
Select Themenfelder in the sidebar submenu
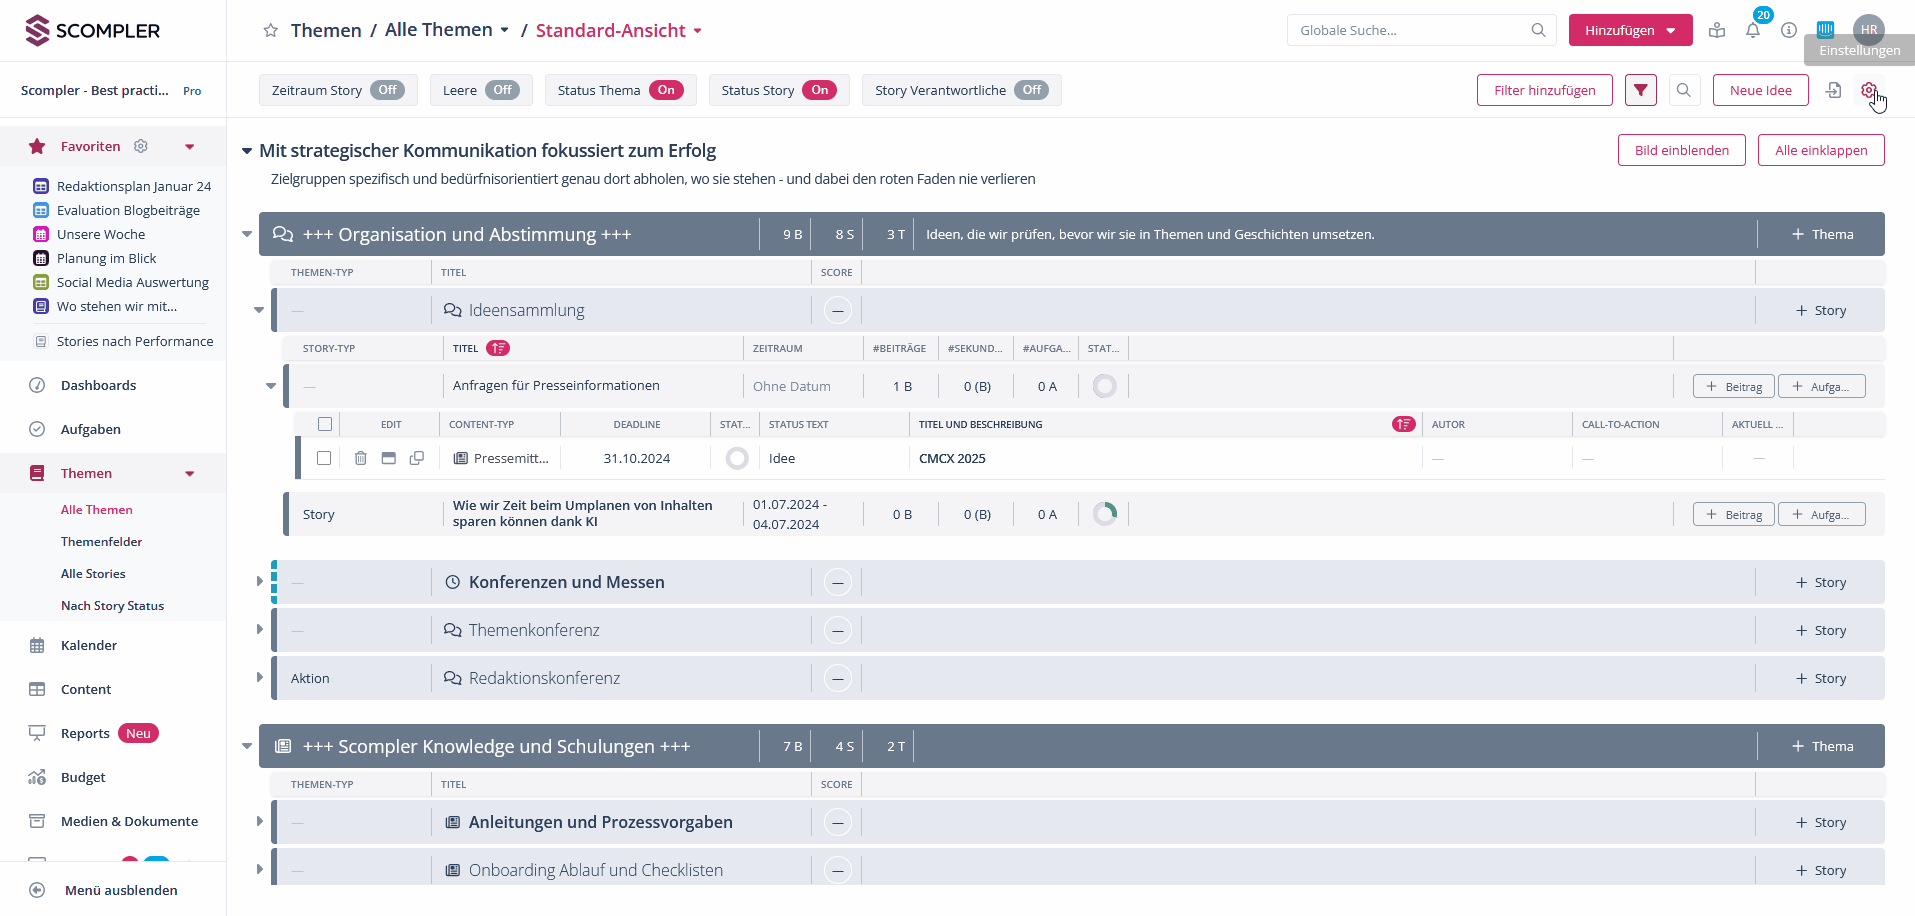pyautogui.click(x=101, y=541)
